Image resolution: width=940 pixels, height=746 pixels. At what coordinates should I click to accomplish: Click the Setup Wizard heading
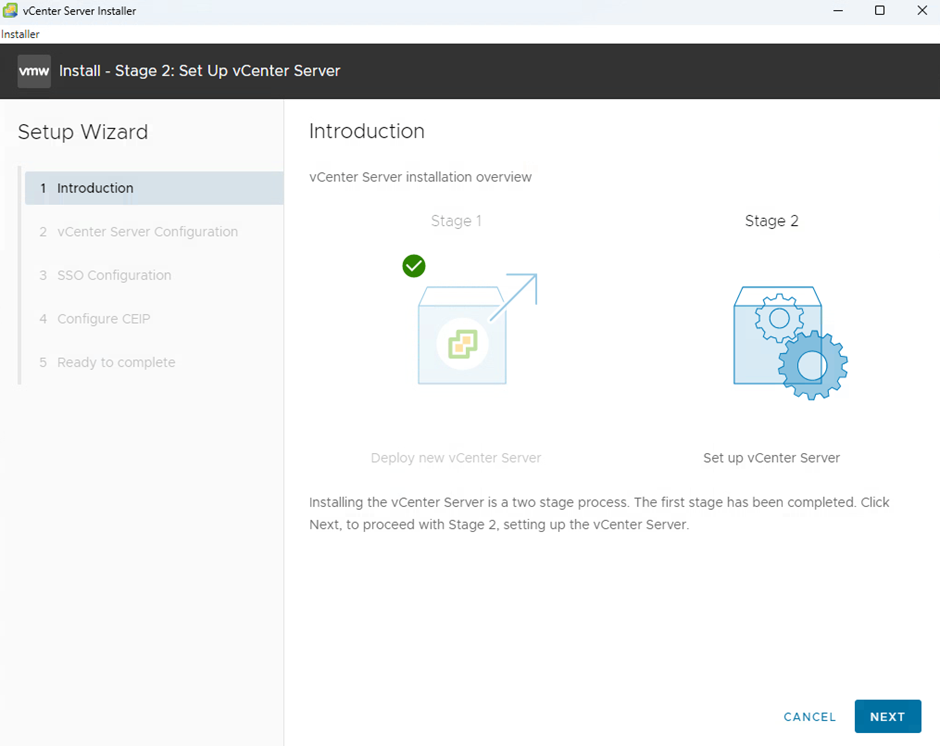click(x=83, y=132)
